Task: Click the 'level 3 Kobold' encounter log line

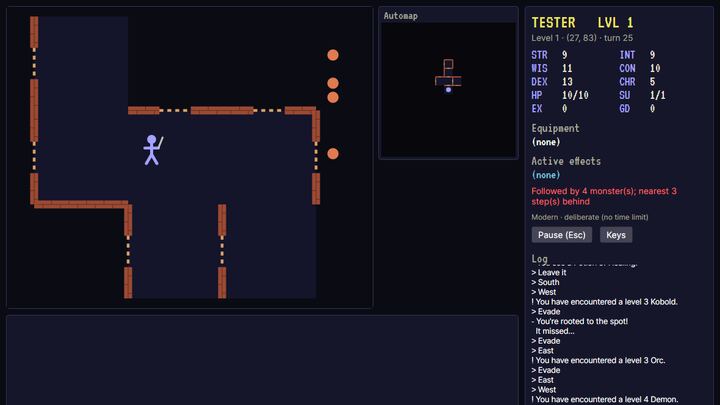Action: pos(604,302)
